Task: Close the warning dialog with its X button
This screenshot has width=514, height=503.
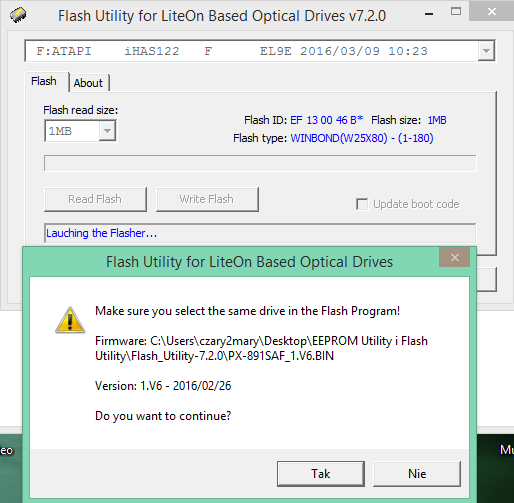Action: (455, 257)
